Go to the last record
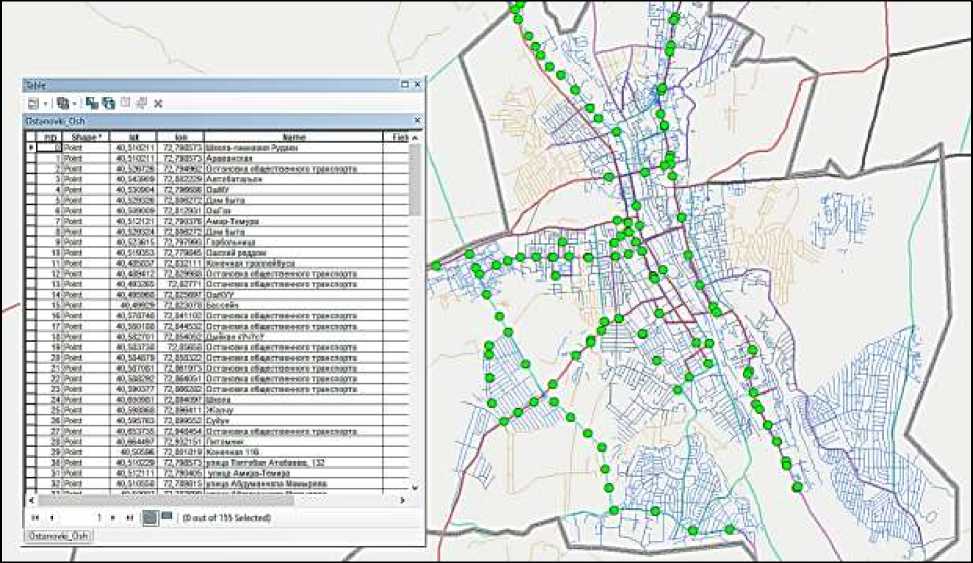The width and height of the screenshot is (973, 563). [x=130, y=518]
